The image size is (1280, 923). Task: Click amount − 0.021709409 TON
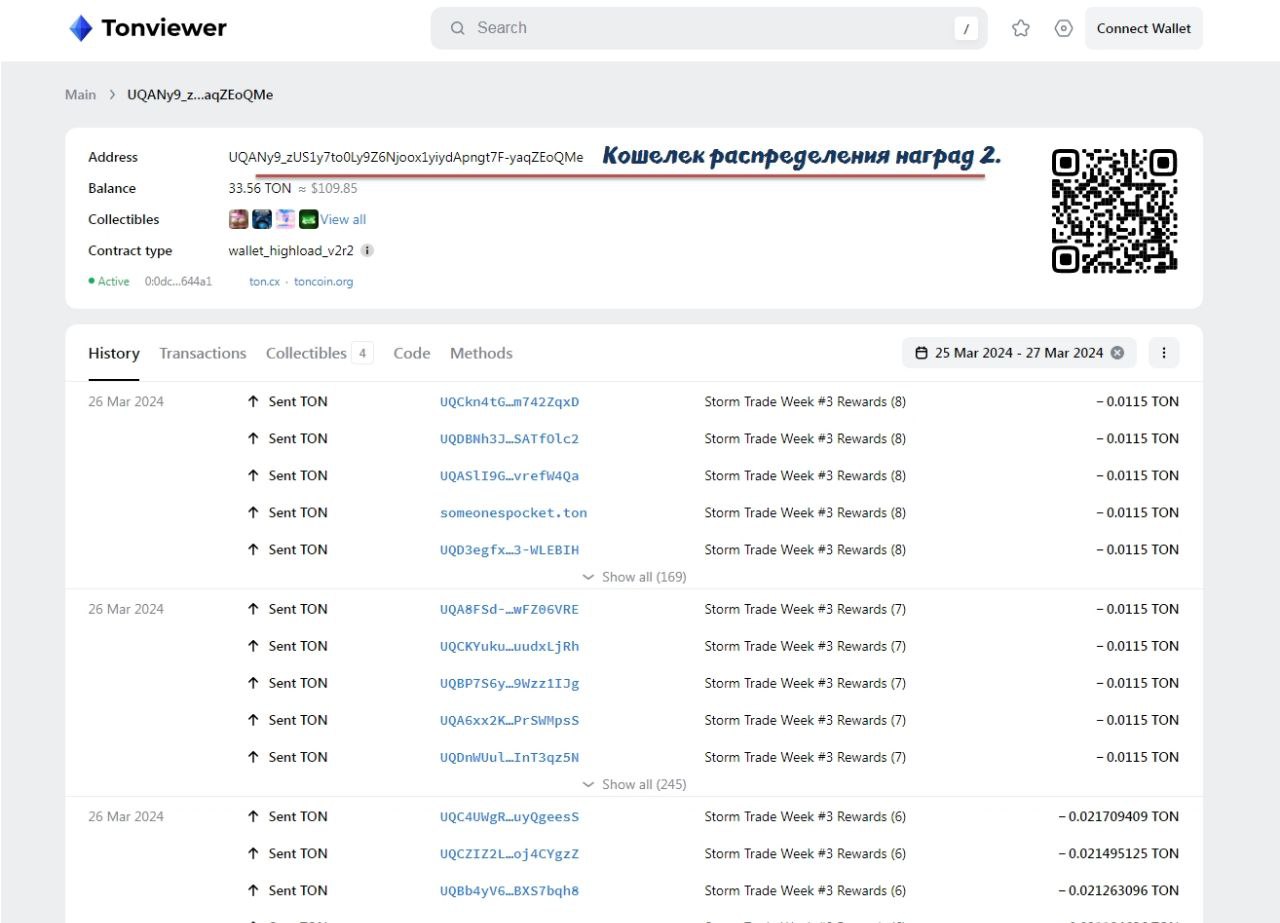coord(1119,817)
